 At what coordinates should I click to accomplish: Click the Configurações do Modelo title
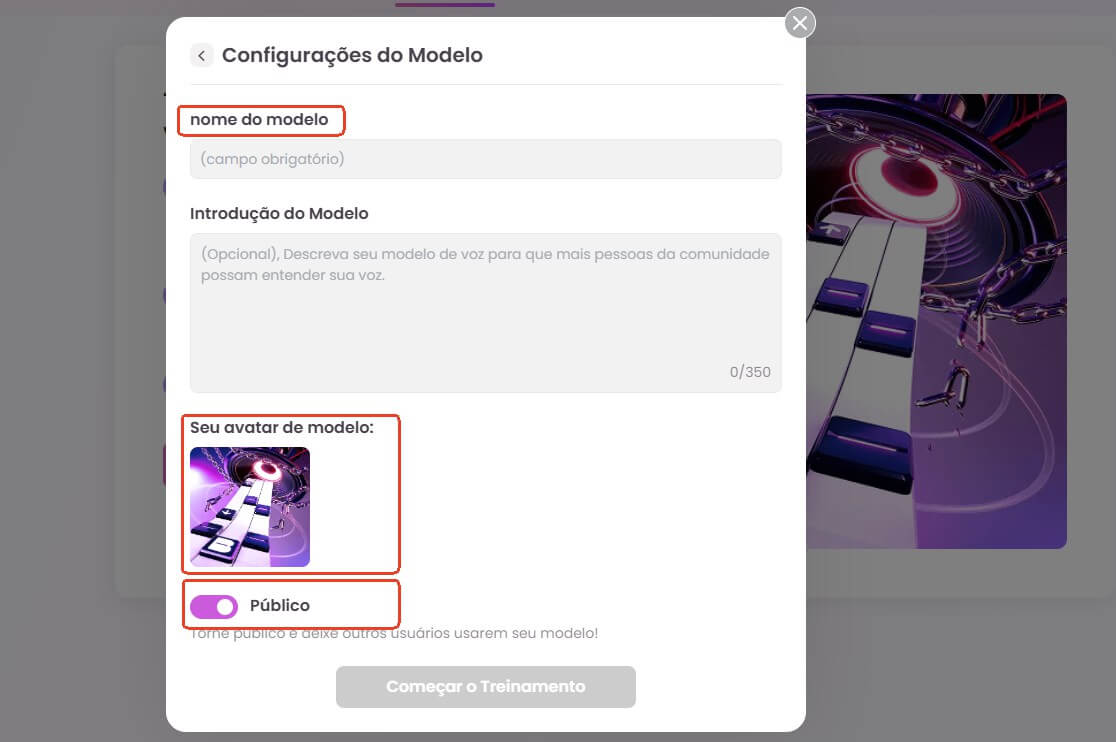tap(352, 55)
